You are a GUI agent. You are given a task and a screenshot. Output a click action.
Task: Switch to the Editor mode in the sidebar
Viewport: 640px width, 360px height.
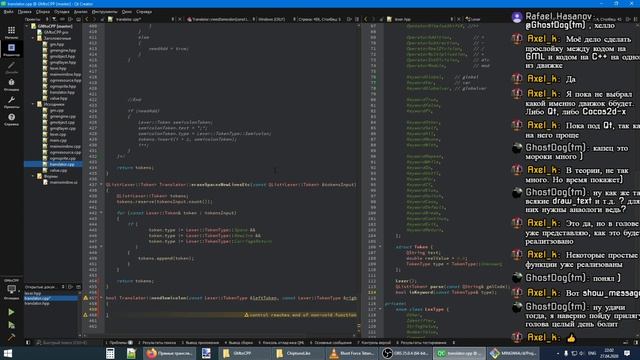pos(11,48)
